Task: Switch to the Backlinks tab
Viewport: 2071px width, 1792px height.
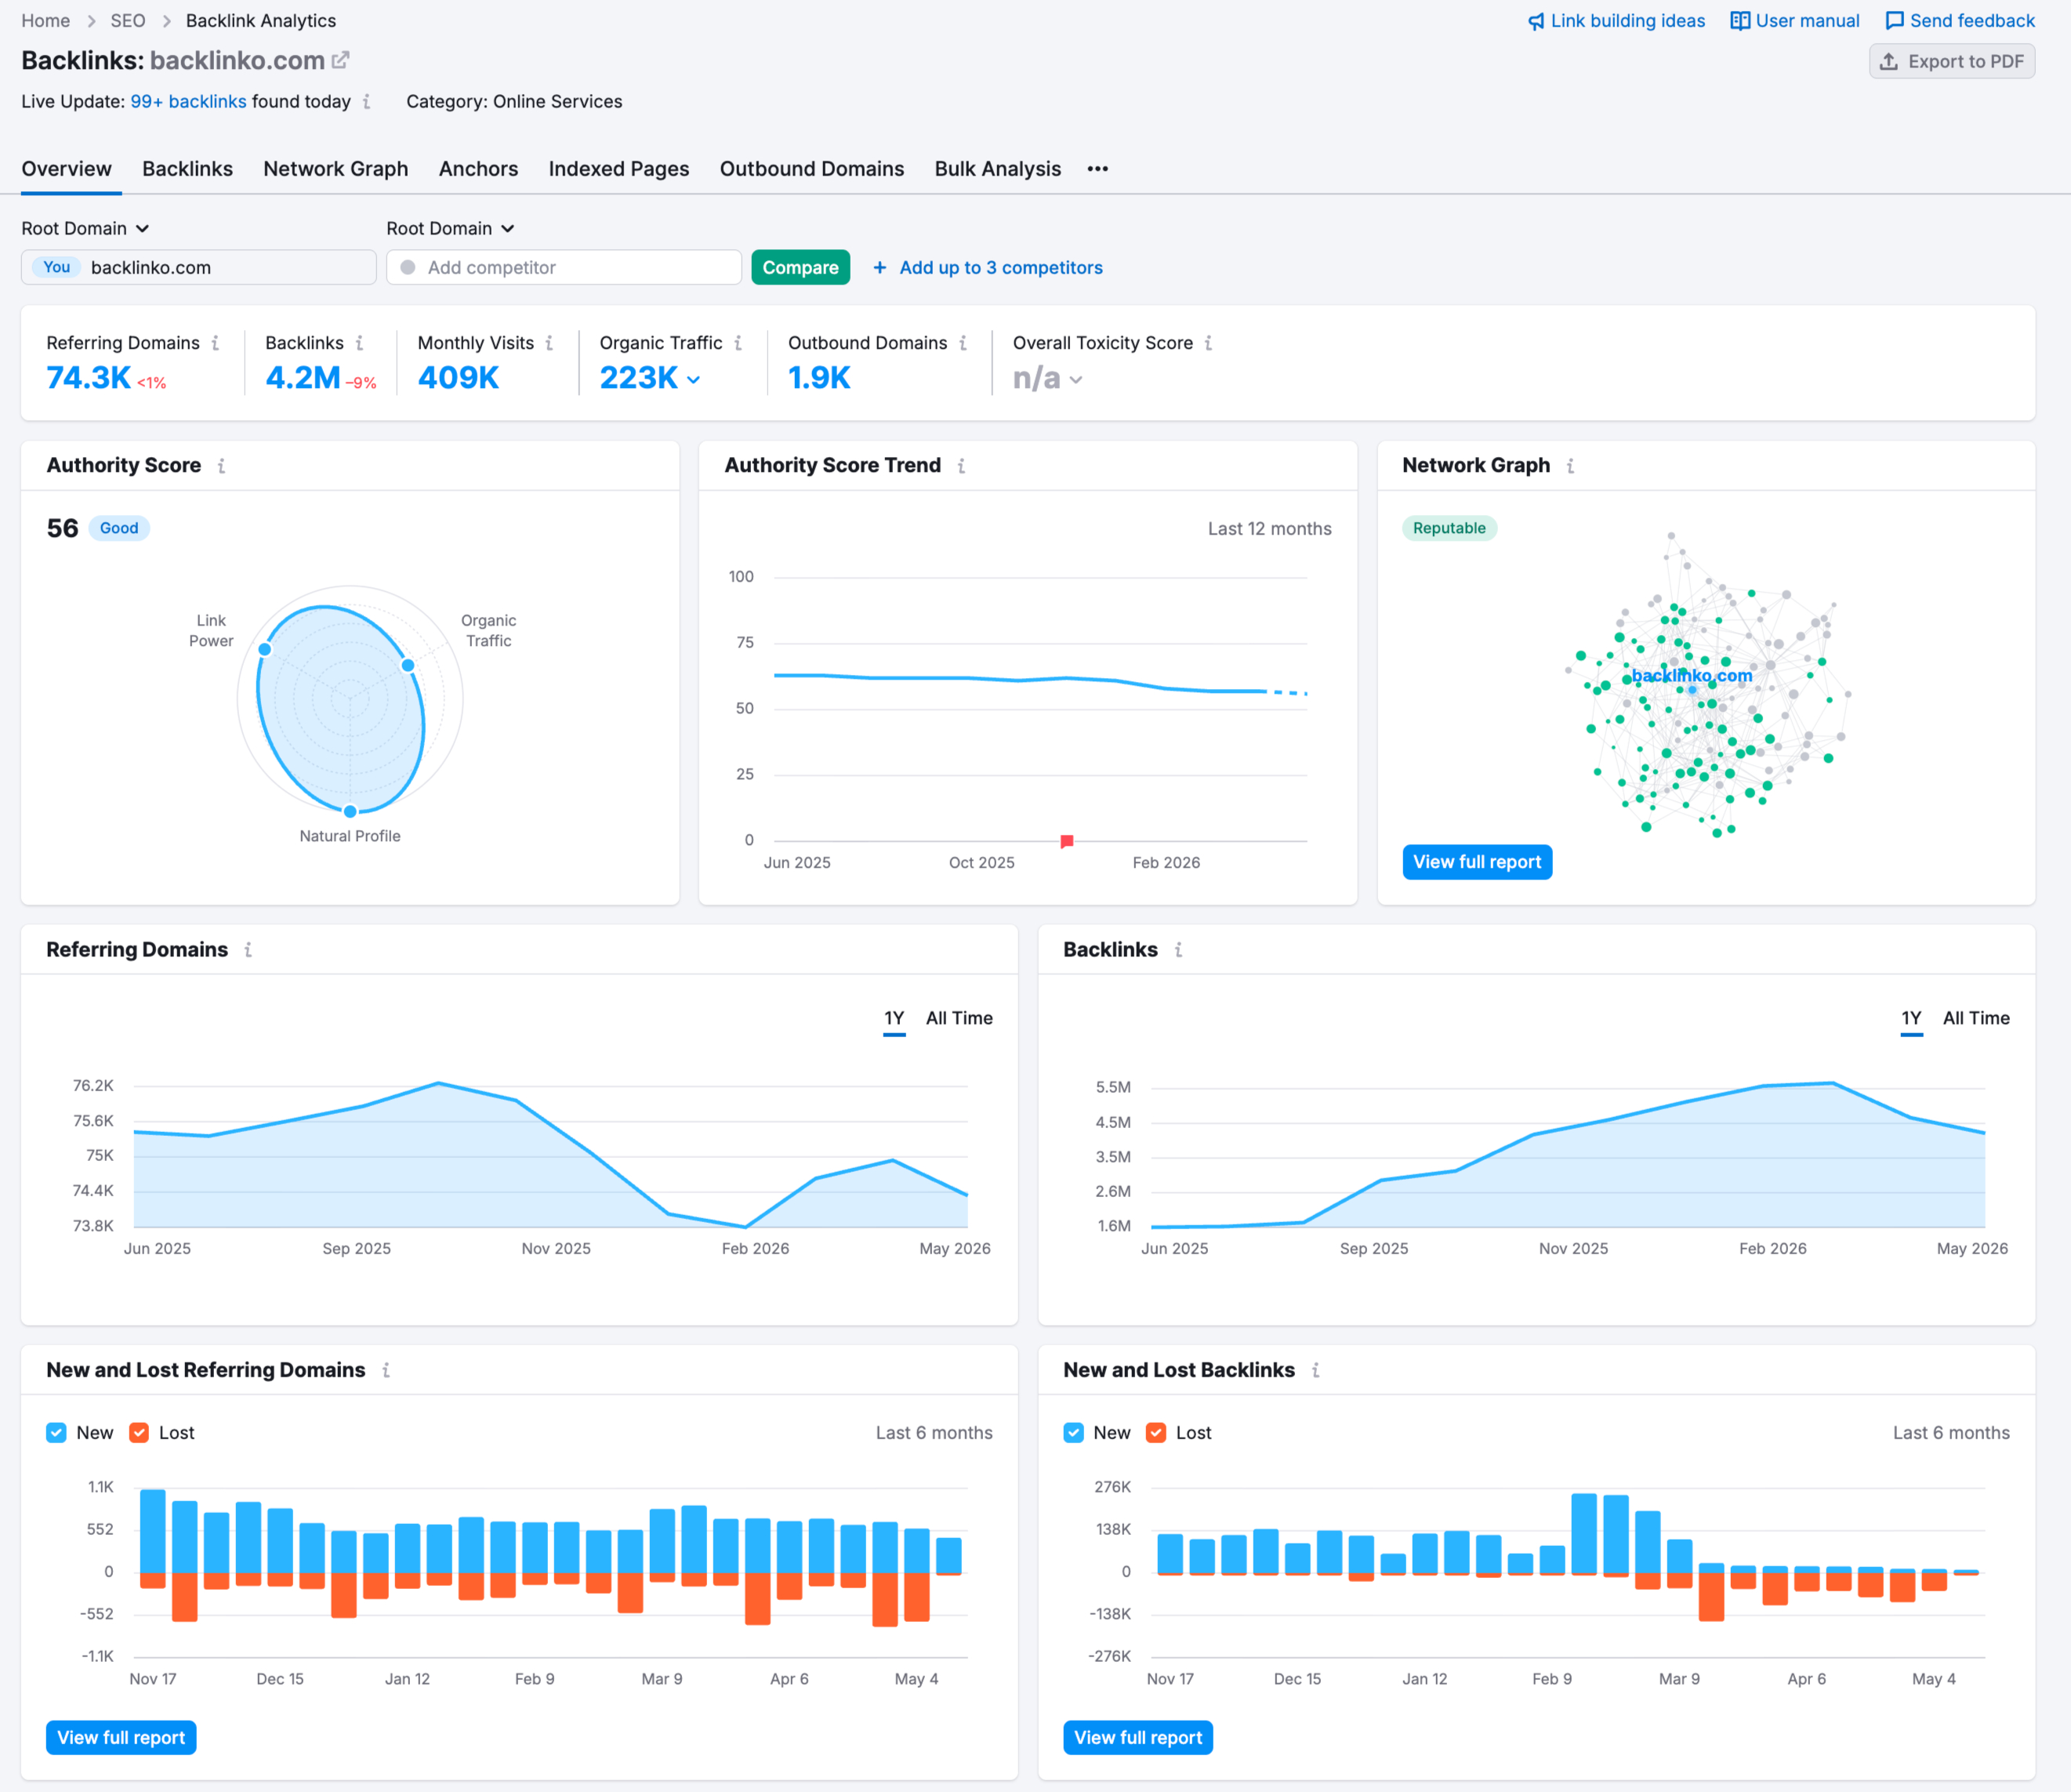Action: 187,169
